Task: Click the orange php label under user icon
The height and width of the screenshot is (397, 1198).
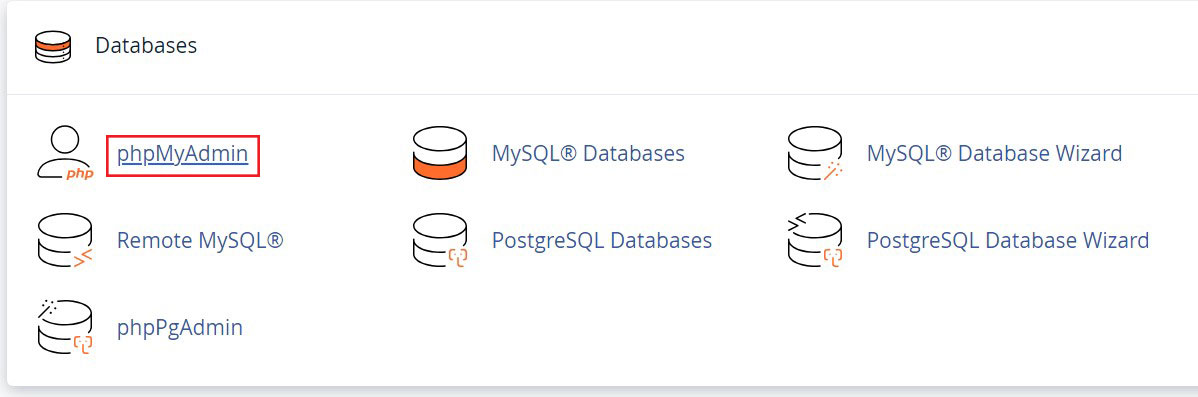Action: point(79,174)
